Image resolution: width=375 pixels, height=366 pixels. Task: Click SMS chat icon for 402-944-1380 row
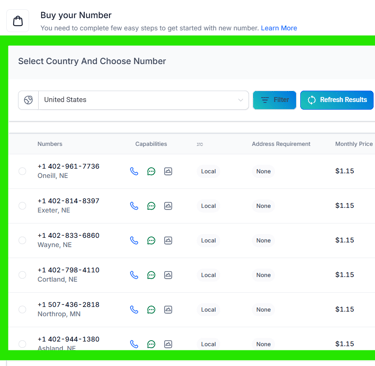click(x=151, y=344)
